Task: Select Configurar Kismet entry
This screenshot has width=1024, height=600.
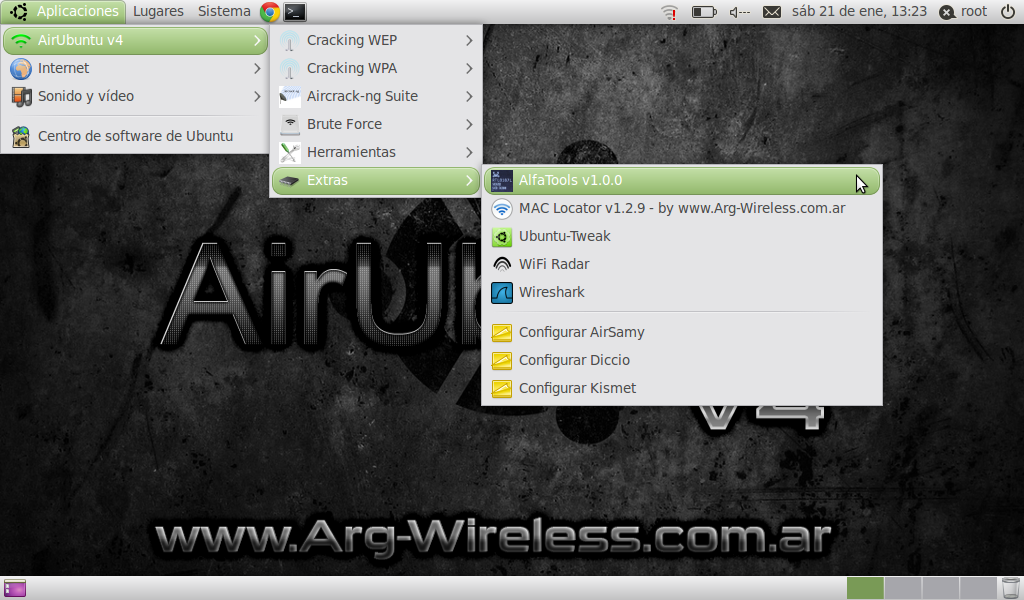Action: coord(577,388)
